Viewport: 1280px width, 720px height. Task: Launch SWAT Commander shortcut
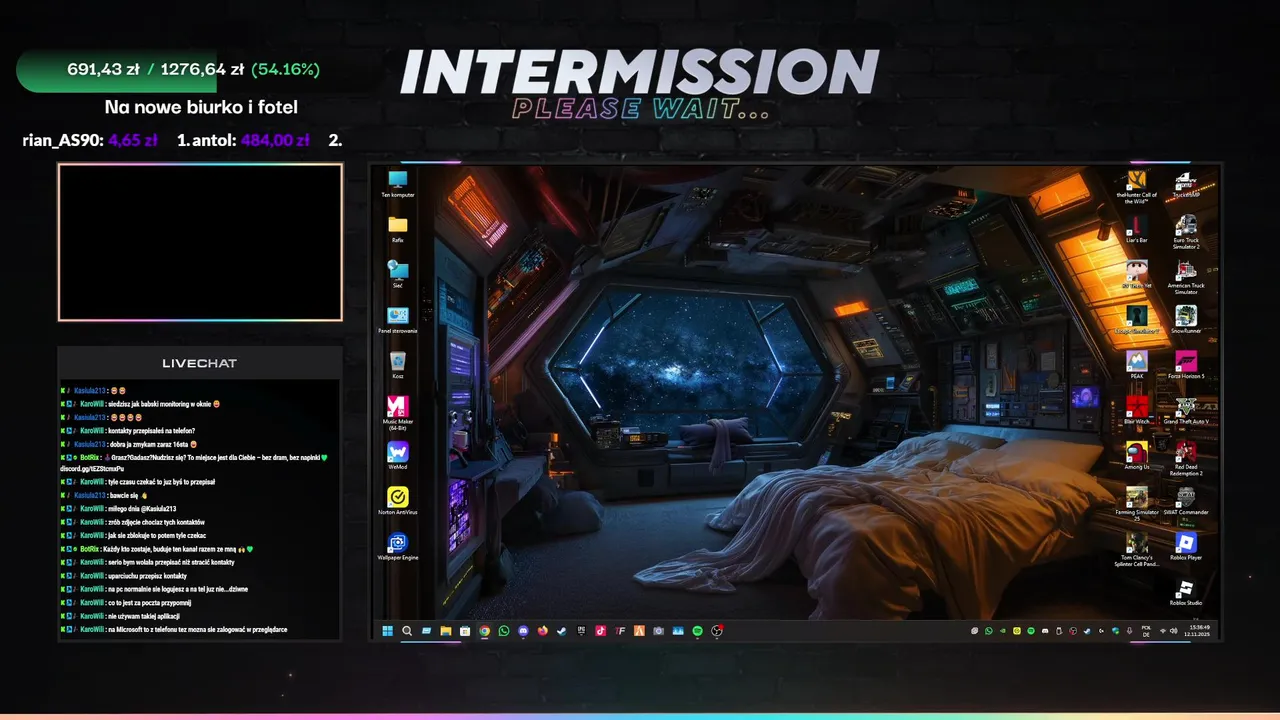[x=1186, y=500]
